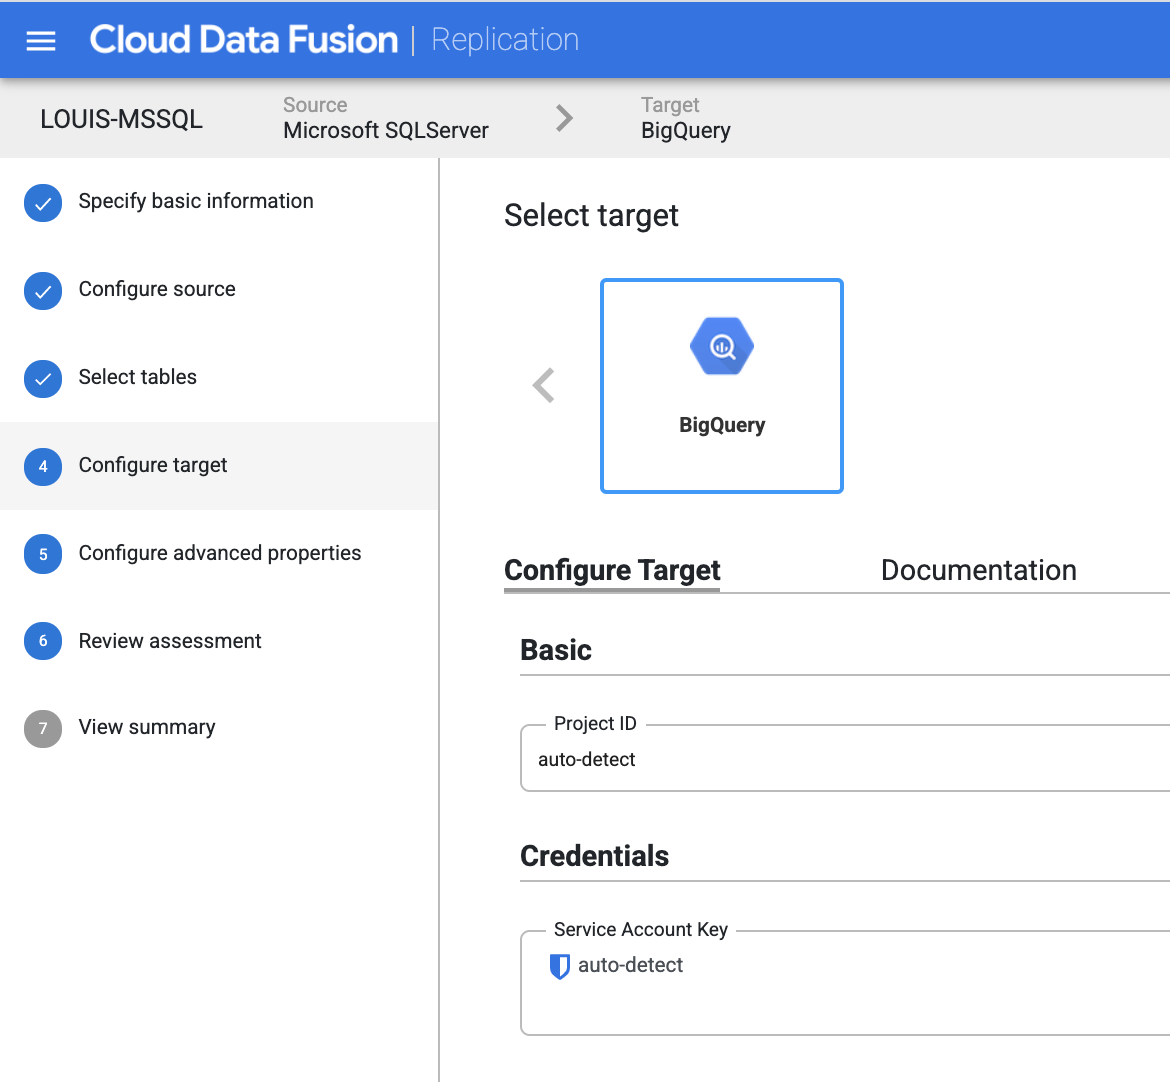
Task: Open the hamburger navigation menu
Action: (x=41, y=40)
